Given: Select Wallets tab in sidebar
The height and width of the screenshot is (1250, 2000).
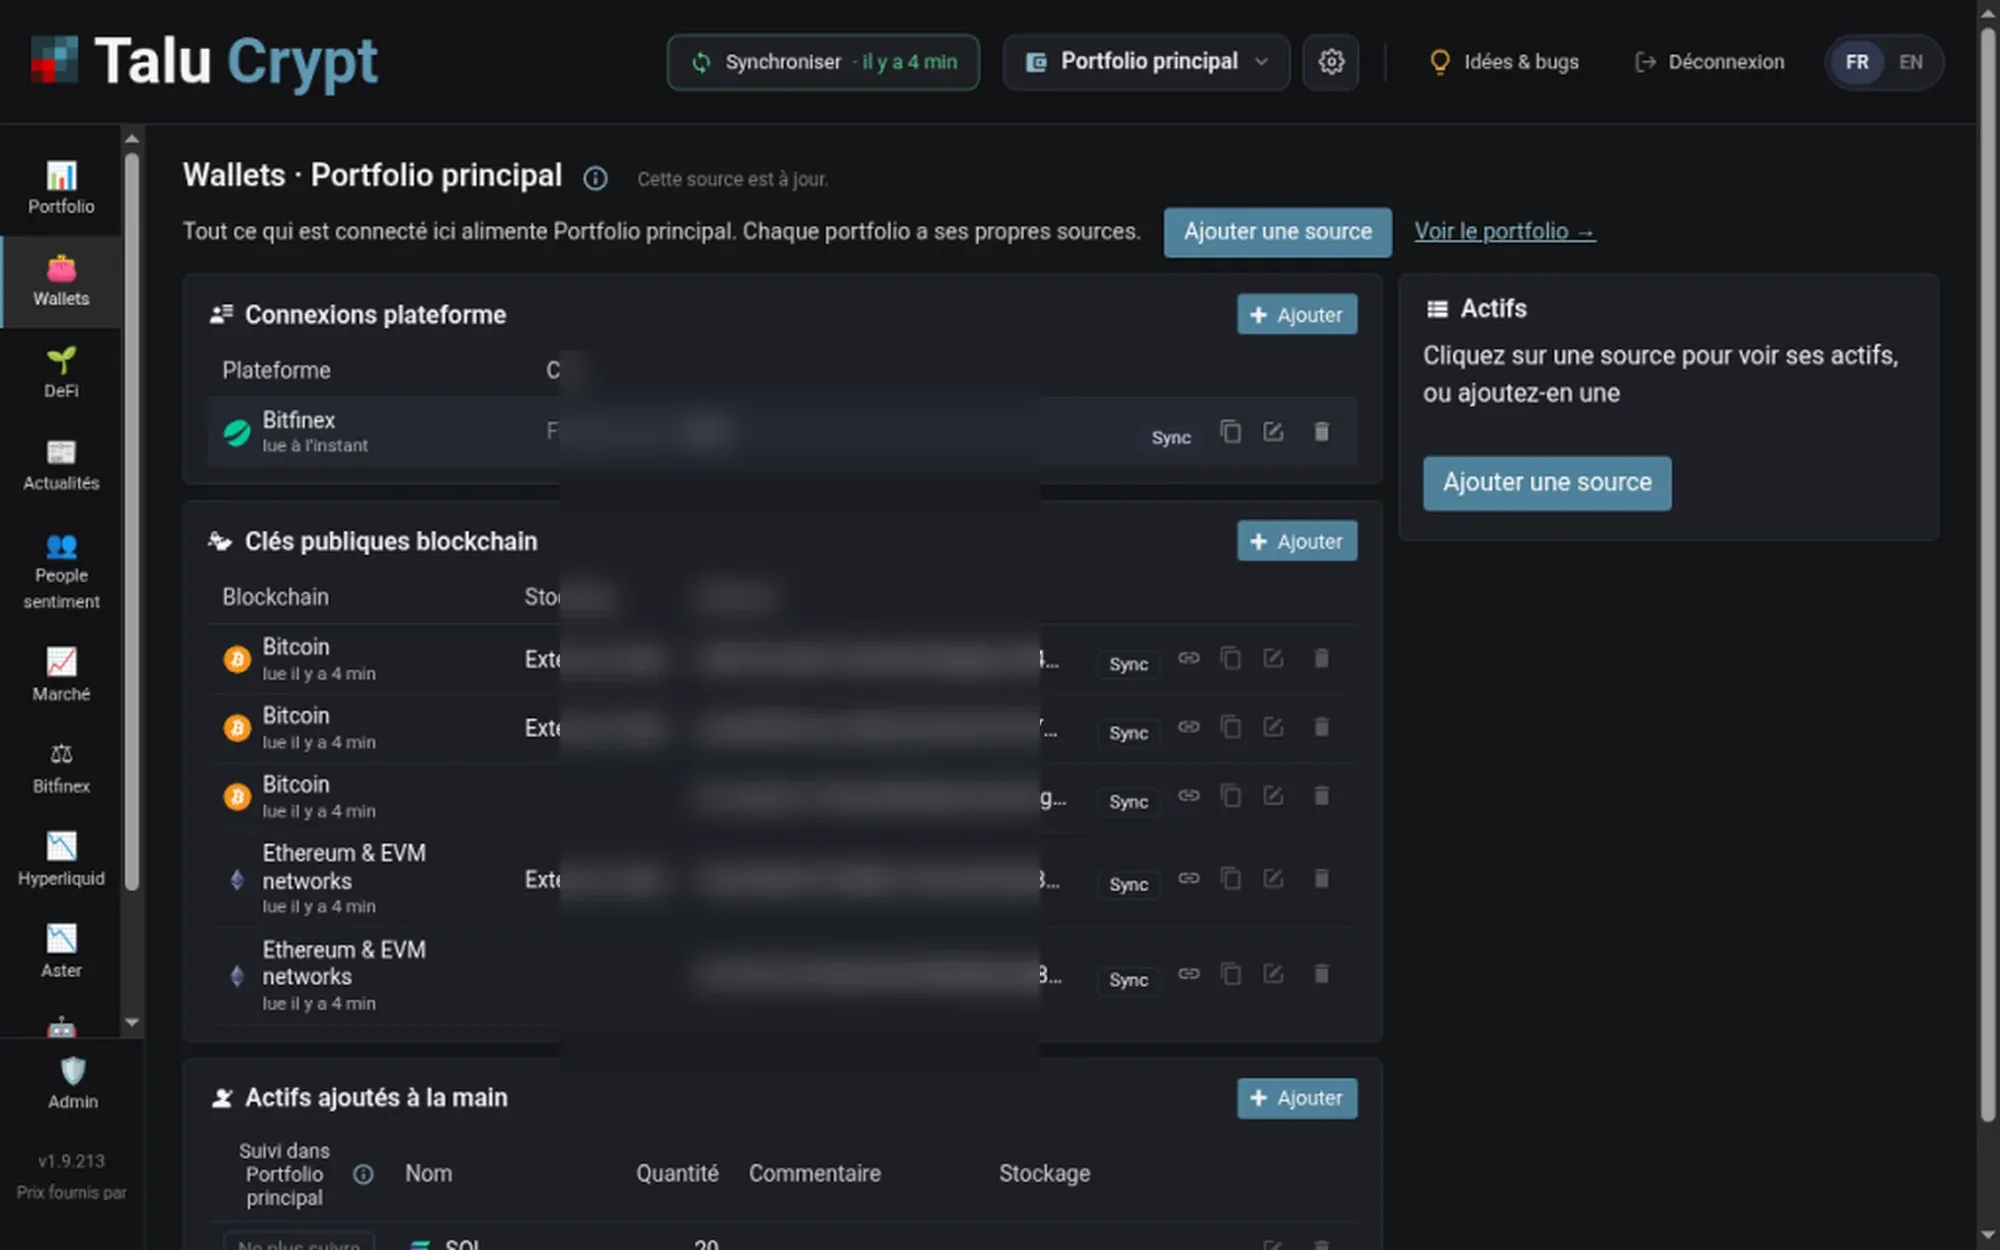Looking at the screenshot, I should coord(61,281).
